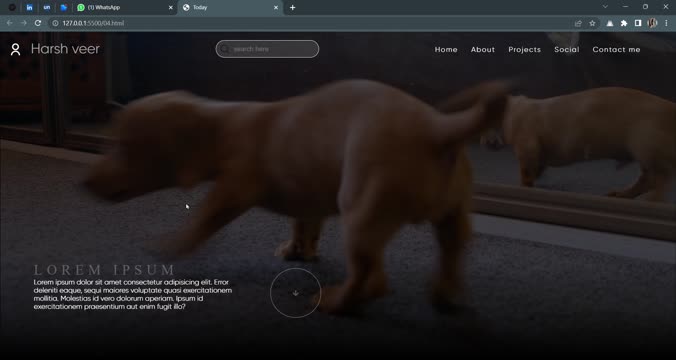Screen dimensions: 676x360
Task: Click the down-arrow circle on the hero
Action: point(295,293)
